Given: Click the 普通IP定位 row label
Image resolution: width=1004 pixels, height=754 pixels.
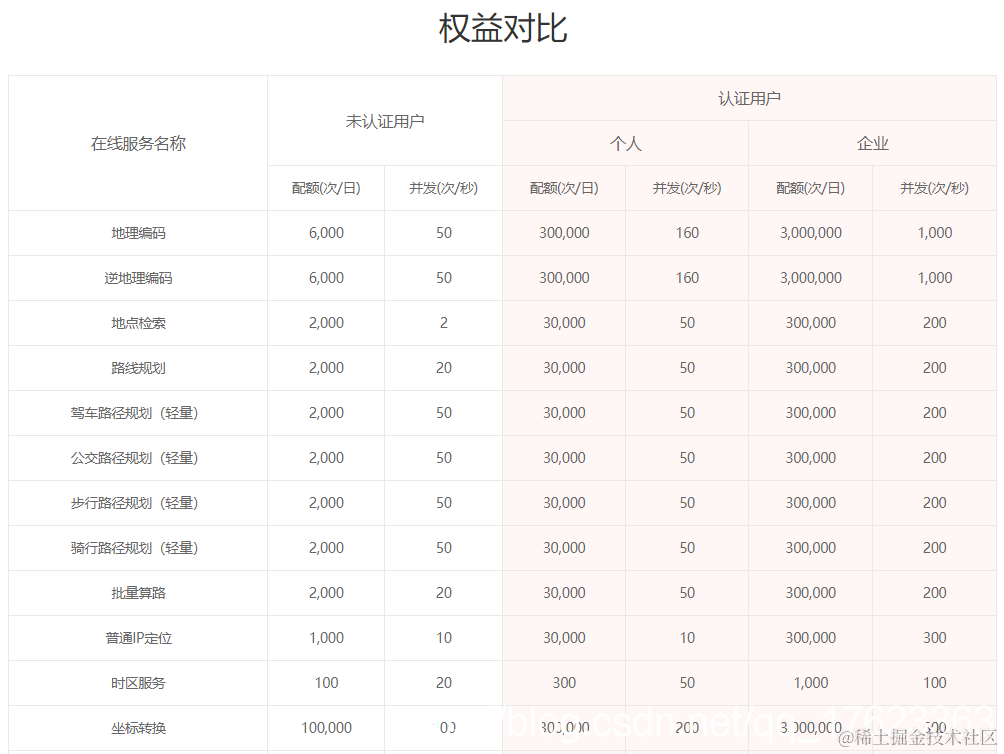Looking at the screenshot, I should pyautogui.click(x=137, y=637).
